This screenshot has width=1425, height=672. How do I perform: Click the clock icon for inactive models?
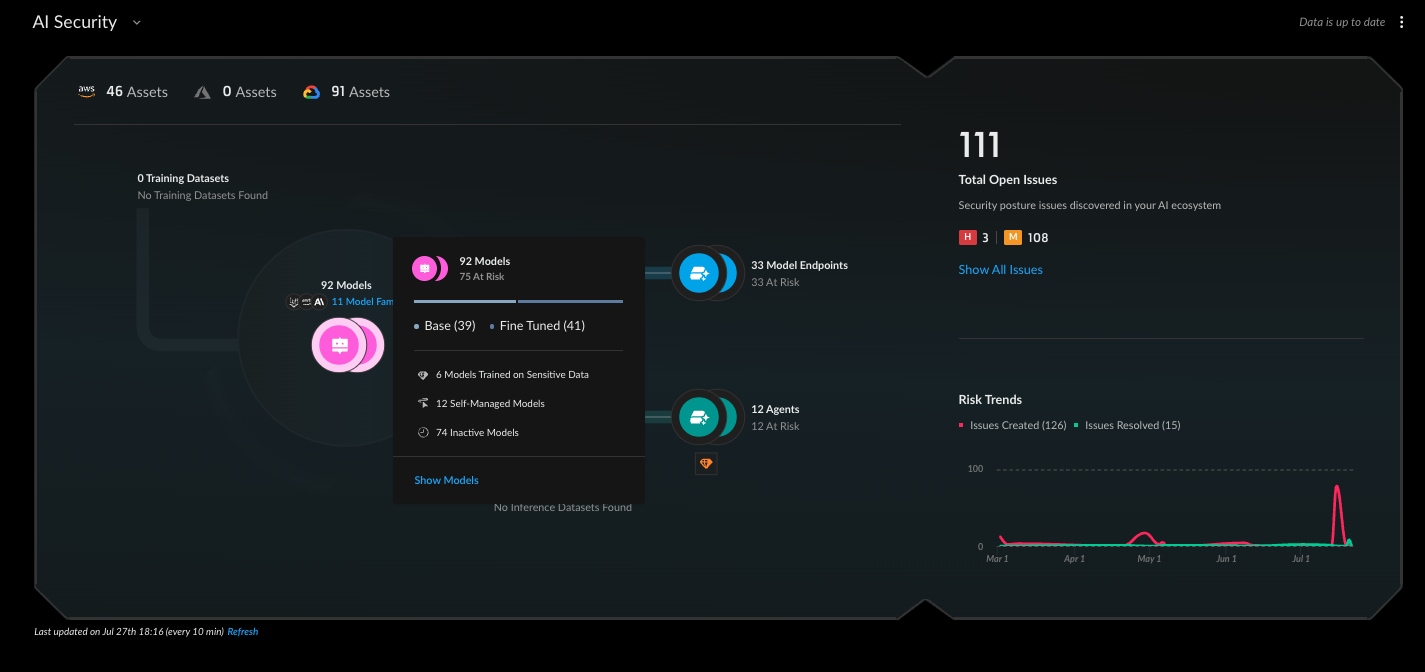[x=424, y=432]
